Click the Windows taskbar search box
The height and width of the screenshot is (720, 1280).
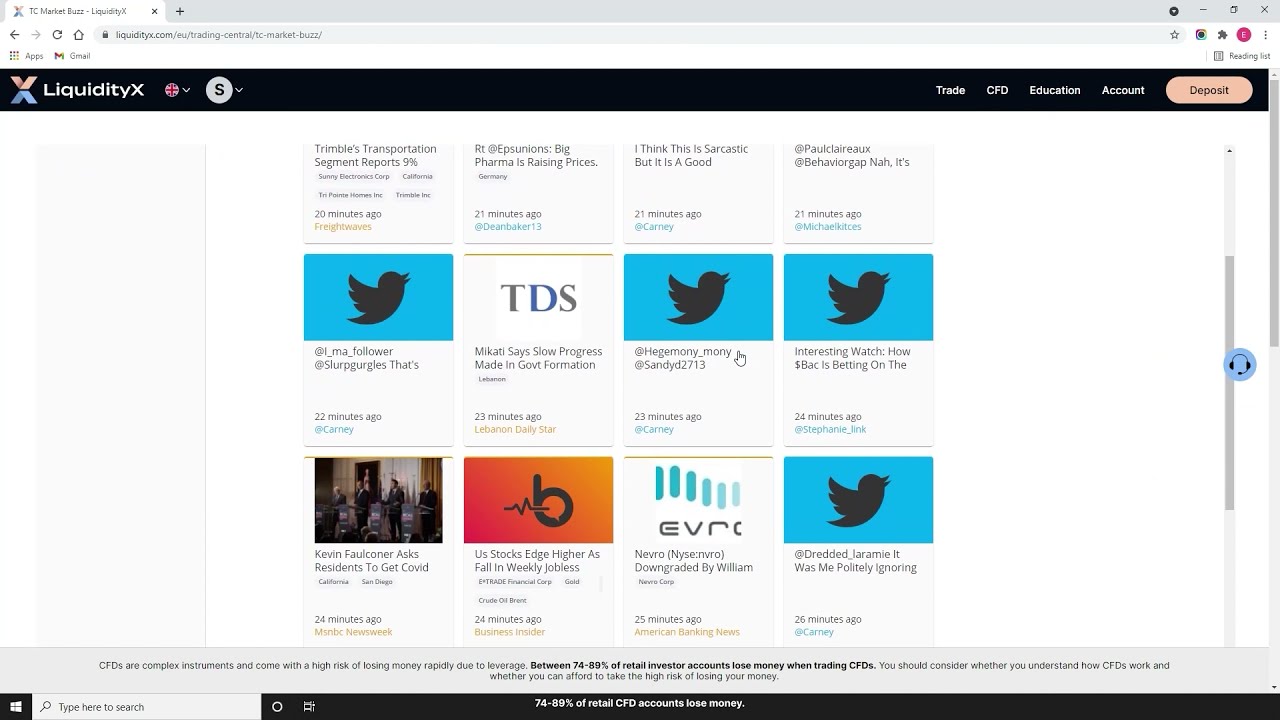click(146, 706)
